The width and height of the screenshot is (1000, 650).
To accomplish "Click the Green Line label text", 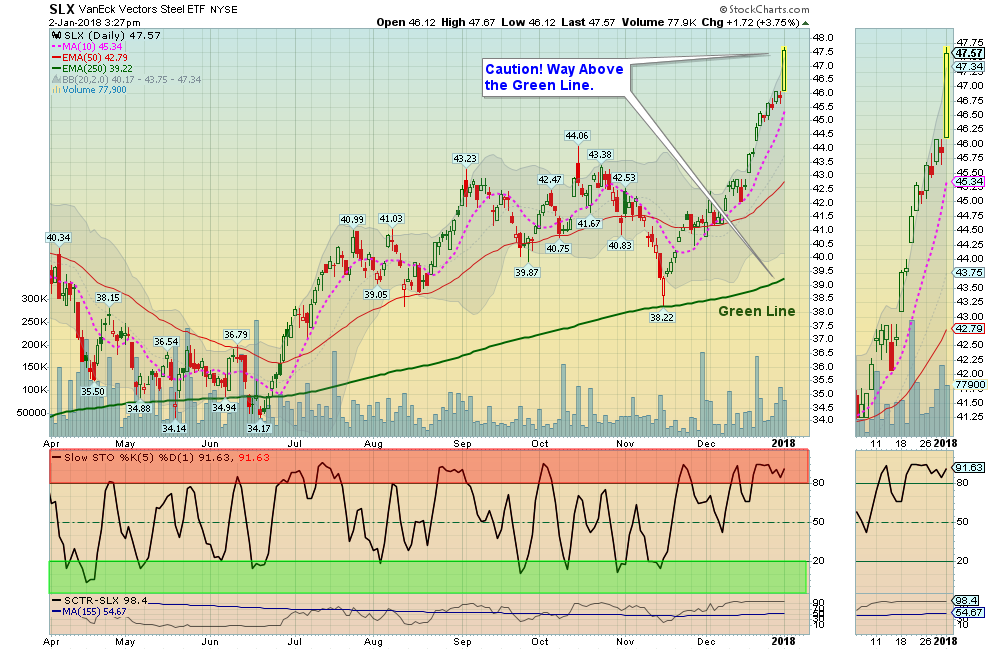I will 756,311.
